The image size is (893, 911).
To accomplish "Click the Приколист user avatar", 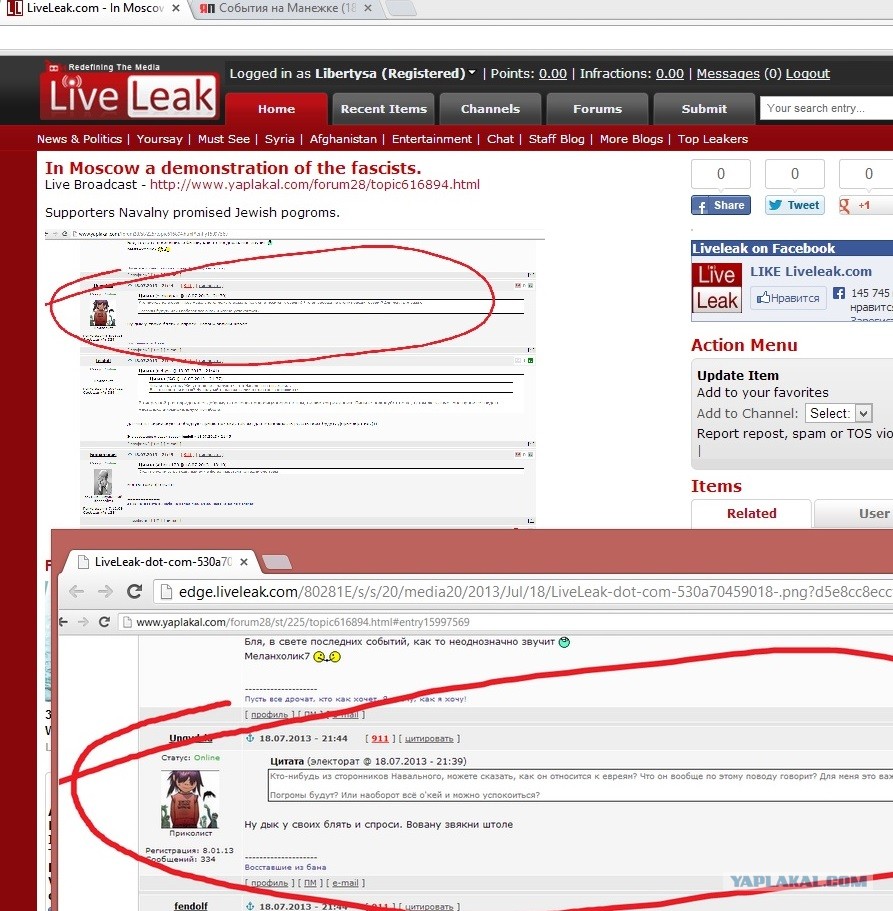I will [190, 799].
